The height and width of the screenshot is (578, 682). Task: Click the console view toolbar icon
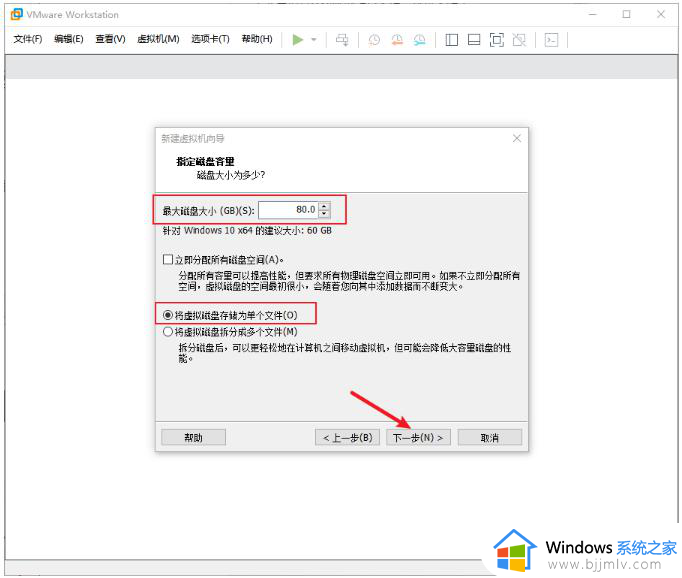551,40
